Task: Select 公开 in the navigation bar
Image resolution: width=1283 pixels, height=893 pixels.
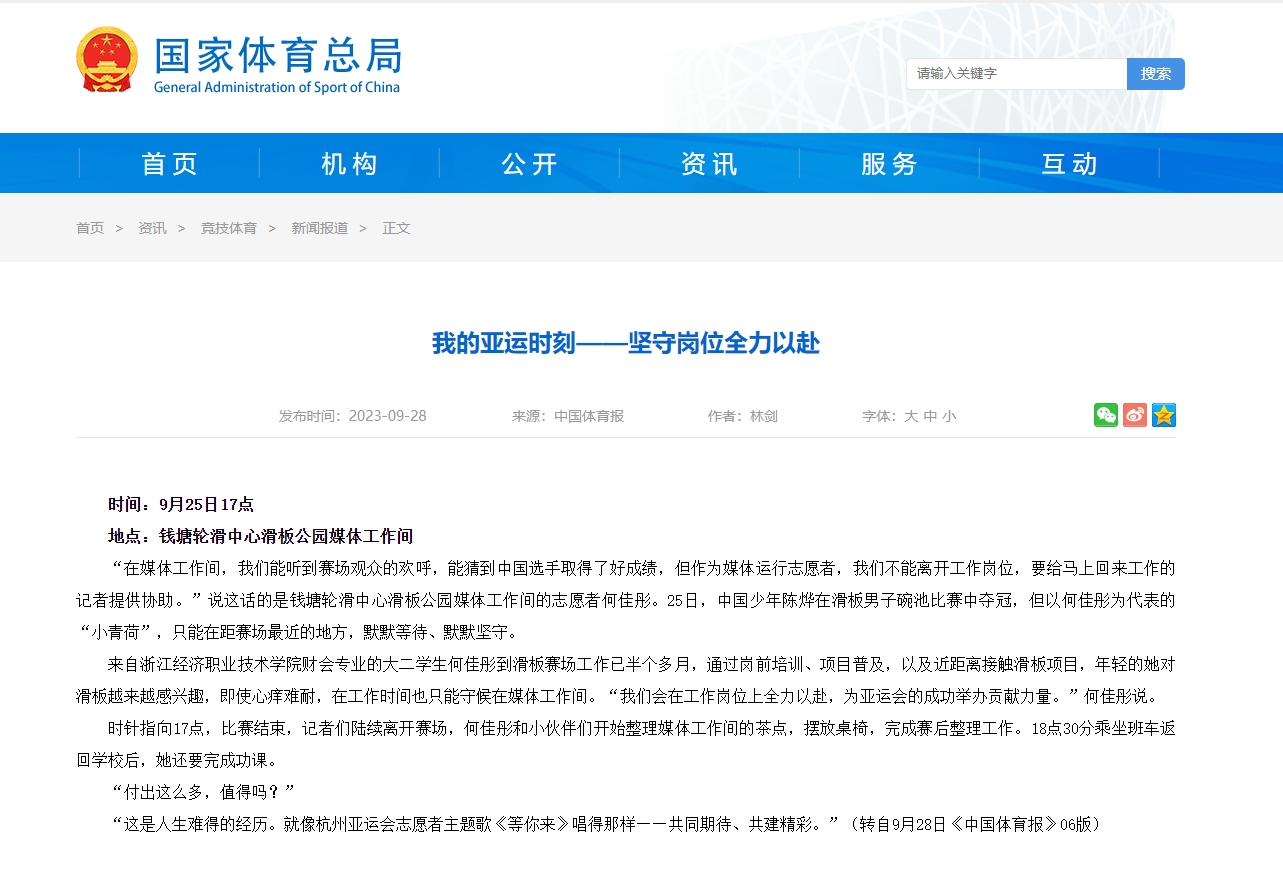Action: click(x=530, y=164)
